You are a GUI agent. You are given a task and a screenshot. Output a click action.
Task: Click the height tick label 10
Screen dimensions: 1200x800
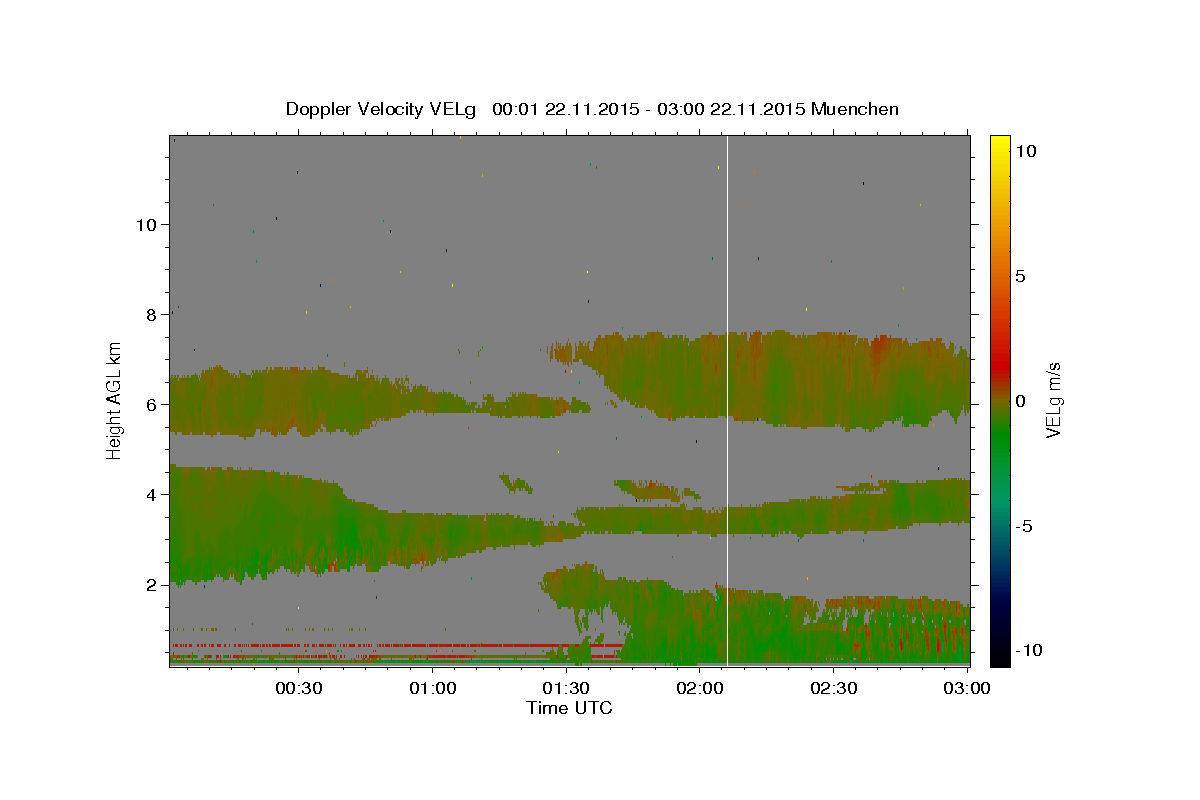147,224
